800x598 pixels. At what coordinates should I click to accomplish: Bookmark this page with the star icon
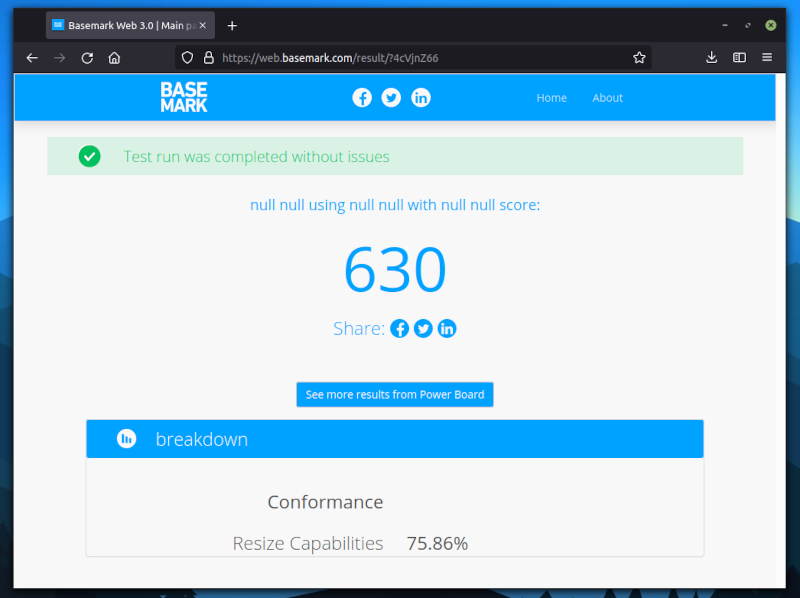[639, 58]
